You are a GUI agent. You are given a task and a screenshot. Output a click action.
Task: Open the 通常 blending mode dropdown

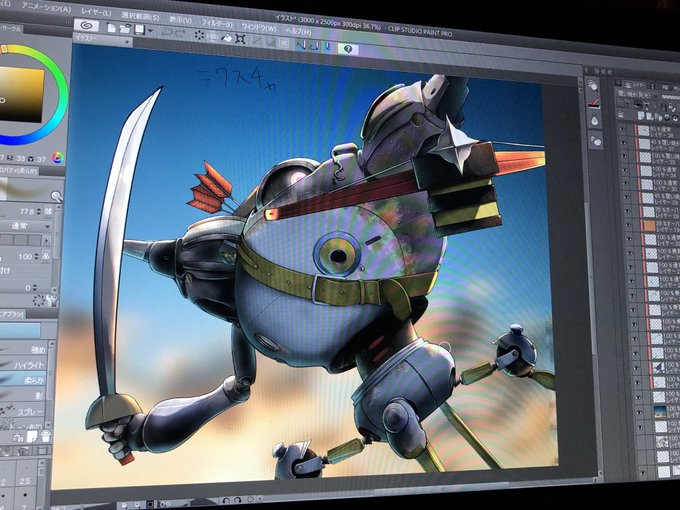(25, 226)
